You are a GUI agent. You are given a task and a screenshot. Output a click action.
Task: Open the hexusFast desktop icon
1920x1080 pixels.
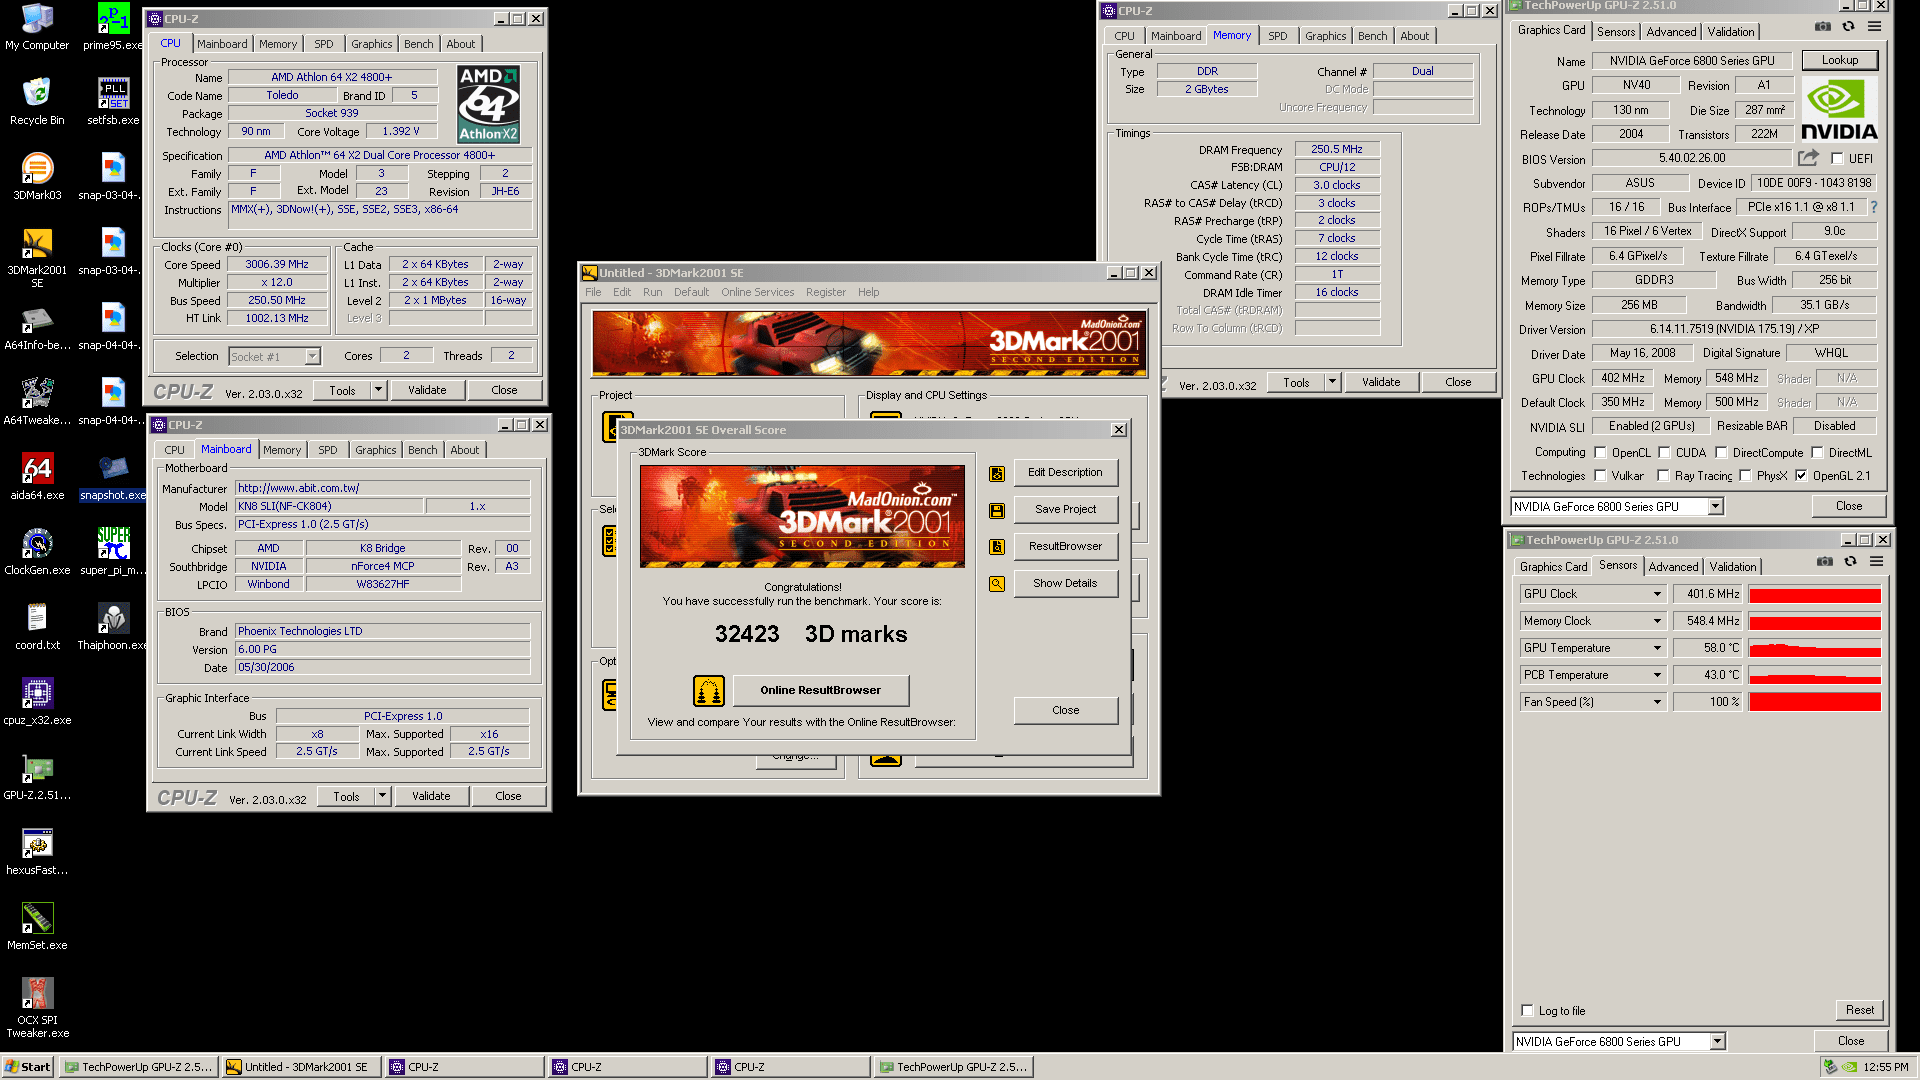pyautogui.click(x=37, y=851)
